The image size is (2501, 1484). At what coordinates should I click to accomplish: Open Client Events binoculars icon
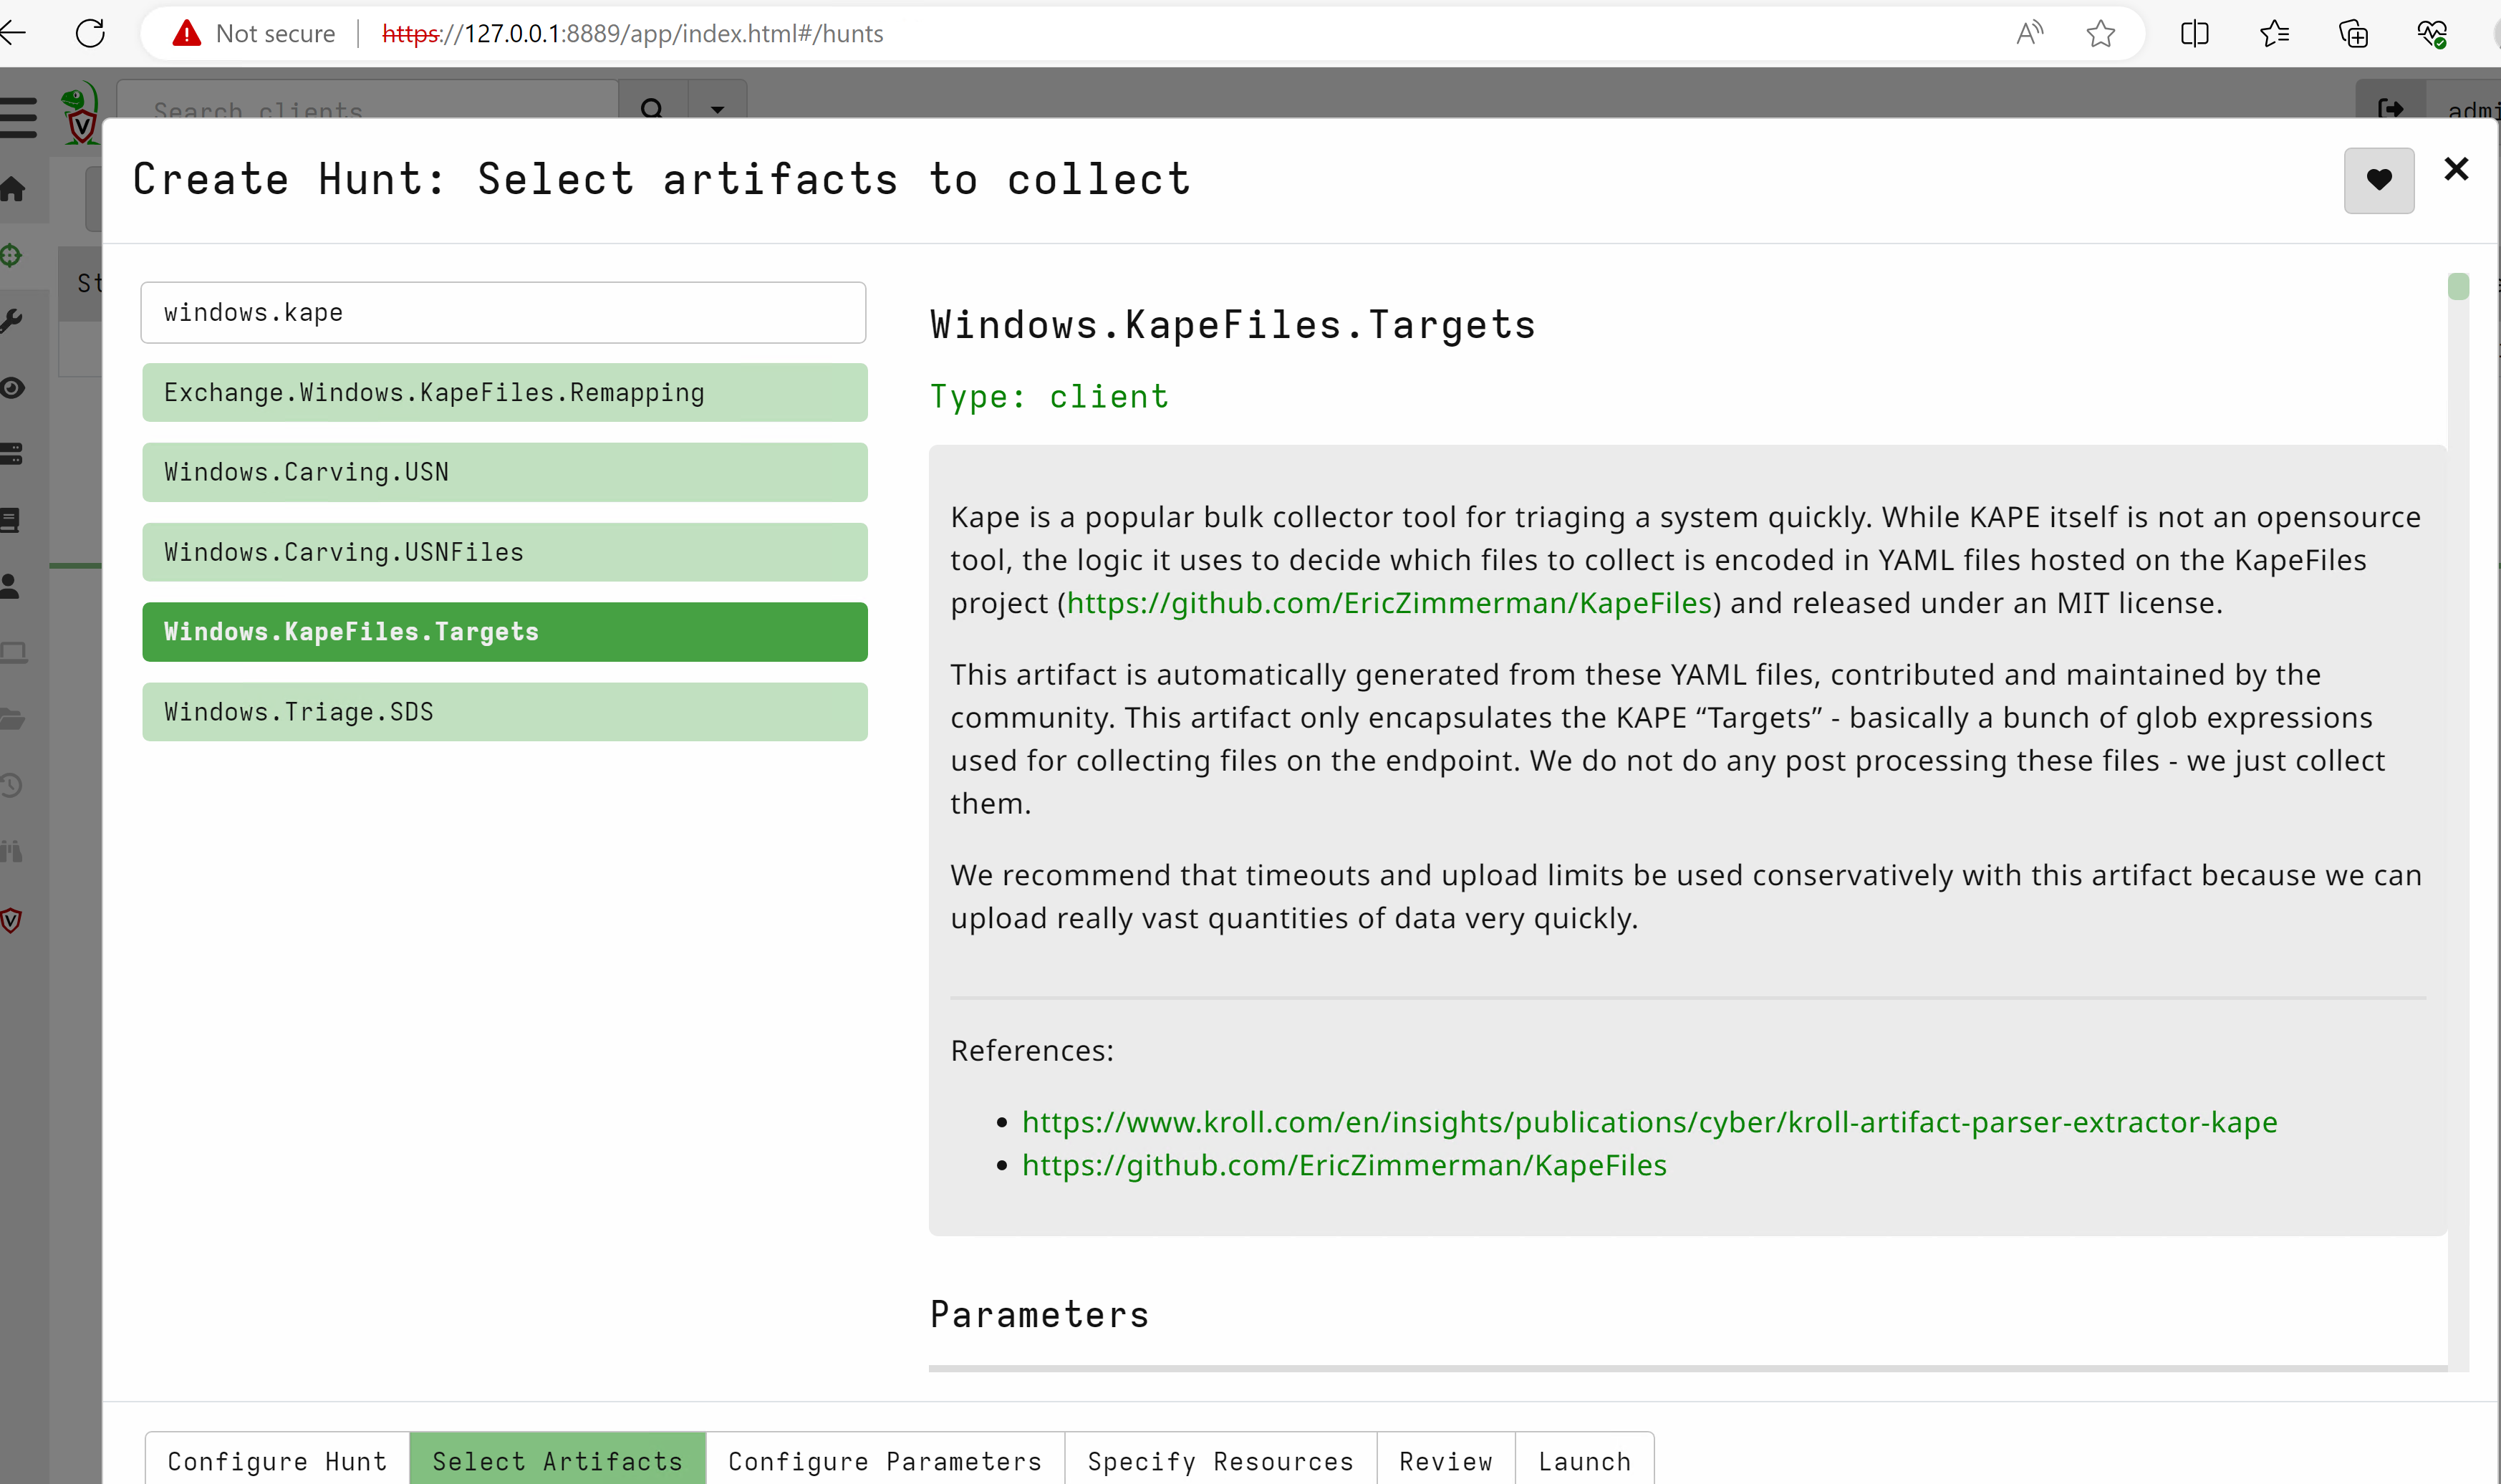pyautogui.click(x=11, y=851)
